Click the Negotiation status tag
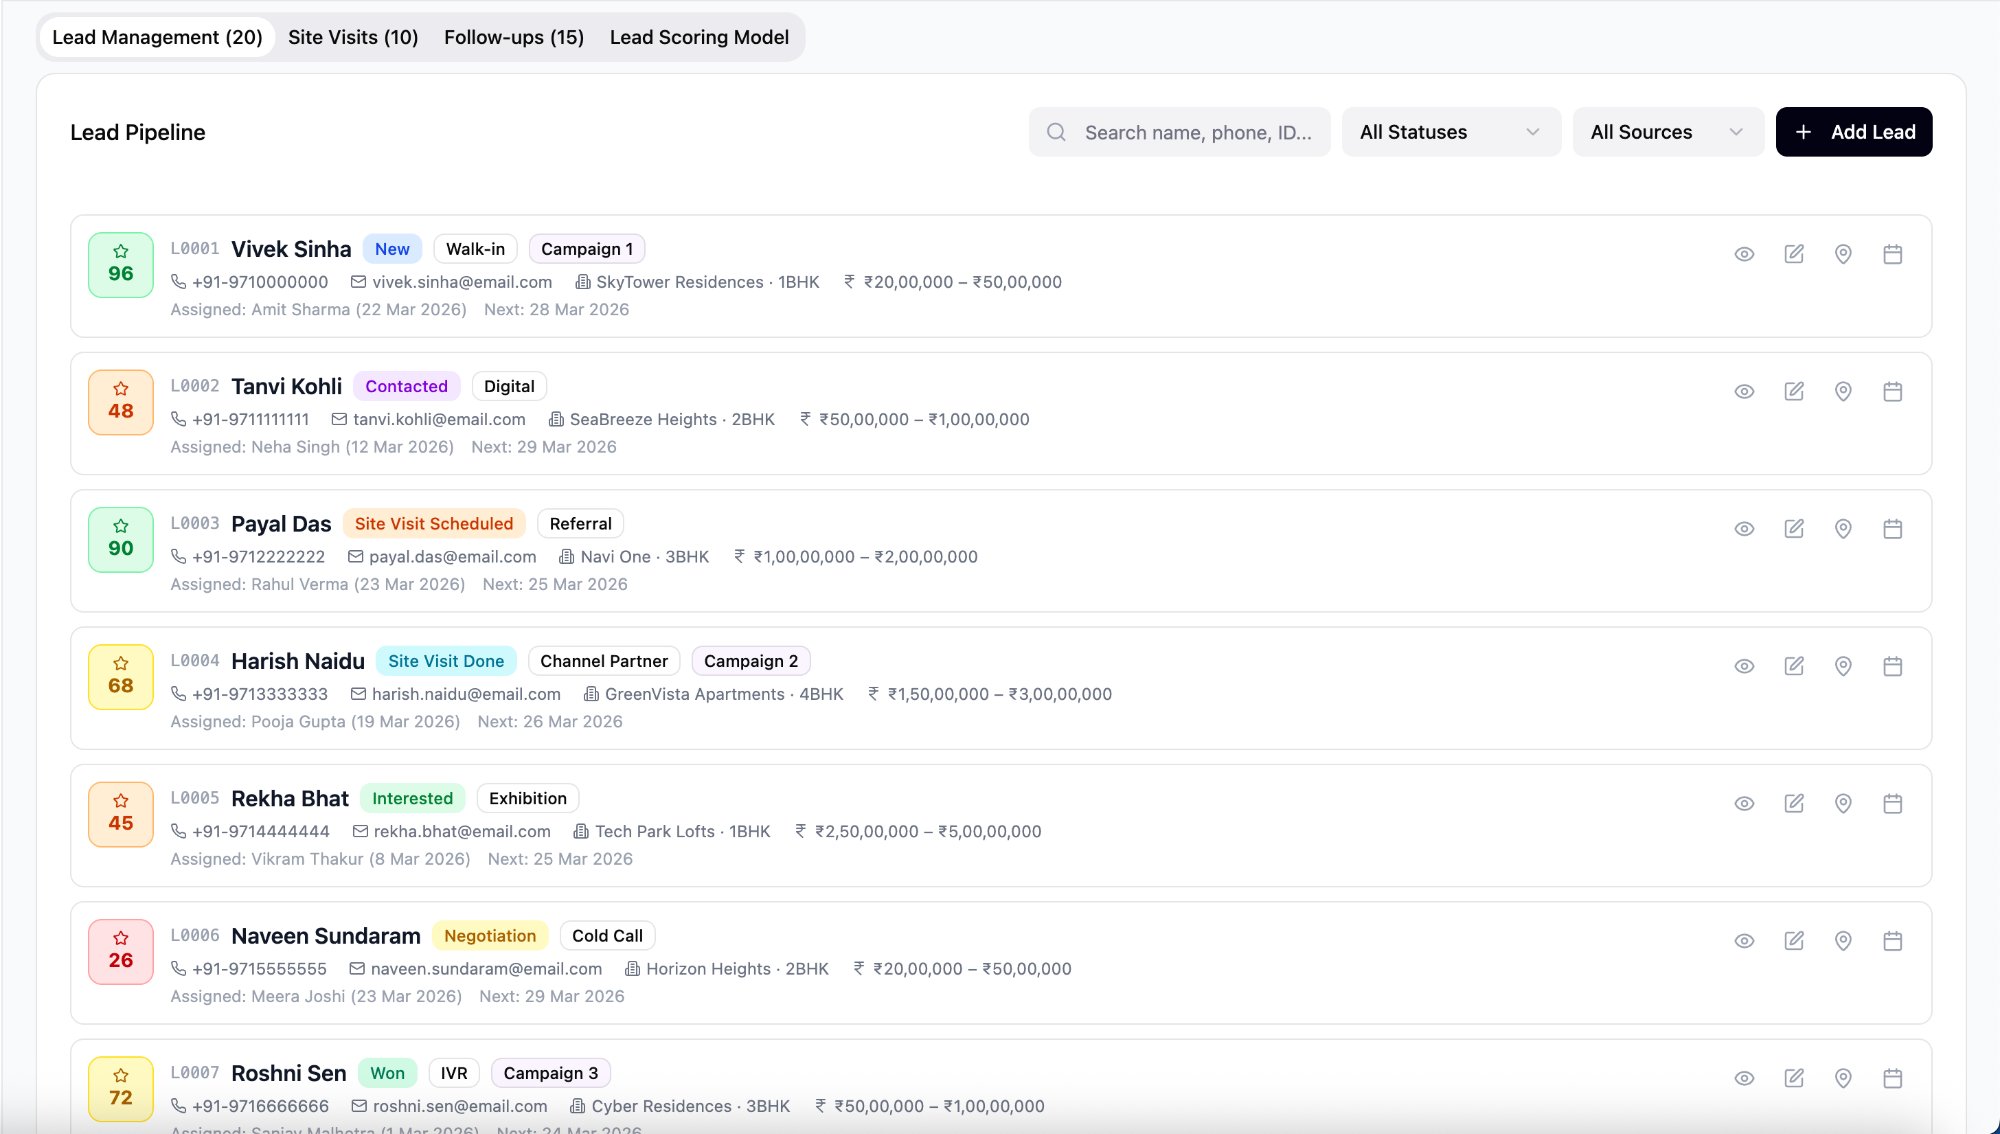 click(x=490, y=936)
